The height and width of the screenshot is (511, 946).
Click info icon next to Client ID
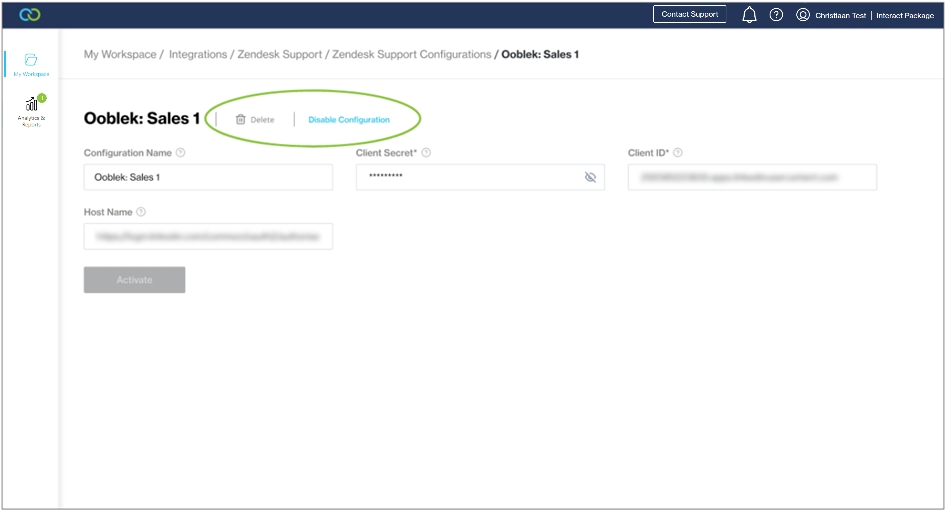coord(678,153)
